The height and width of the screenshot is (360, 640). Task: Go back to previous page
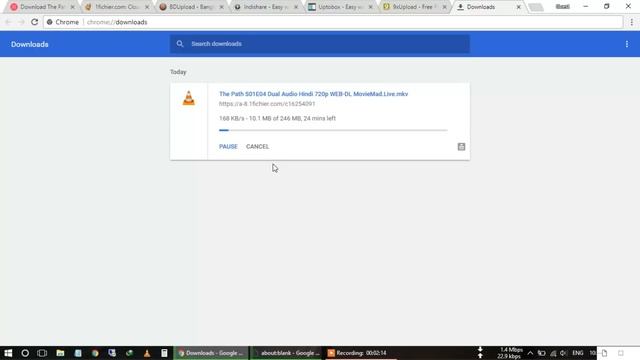[x=8, y=22]
